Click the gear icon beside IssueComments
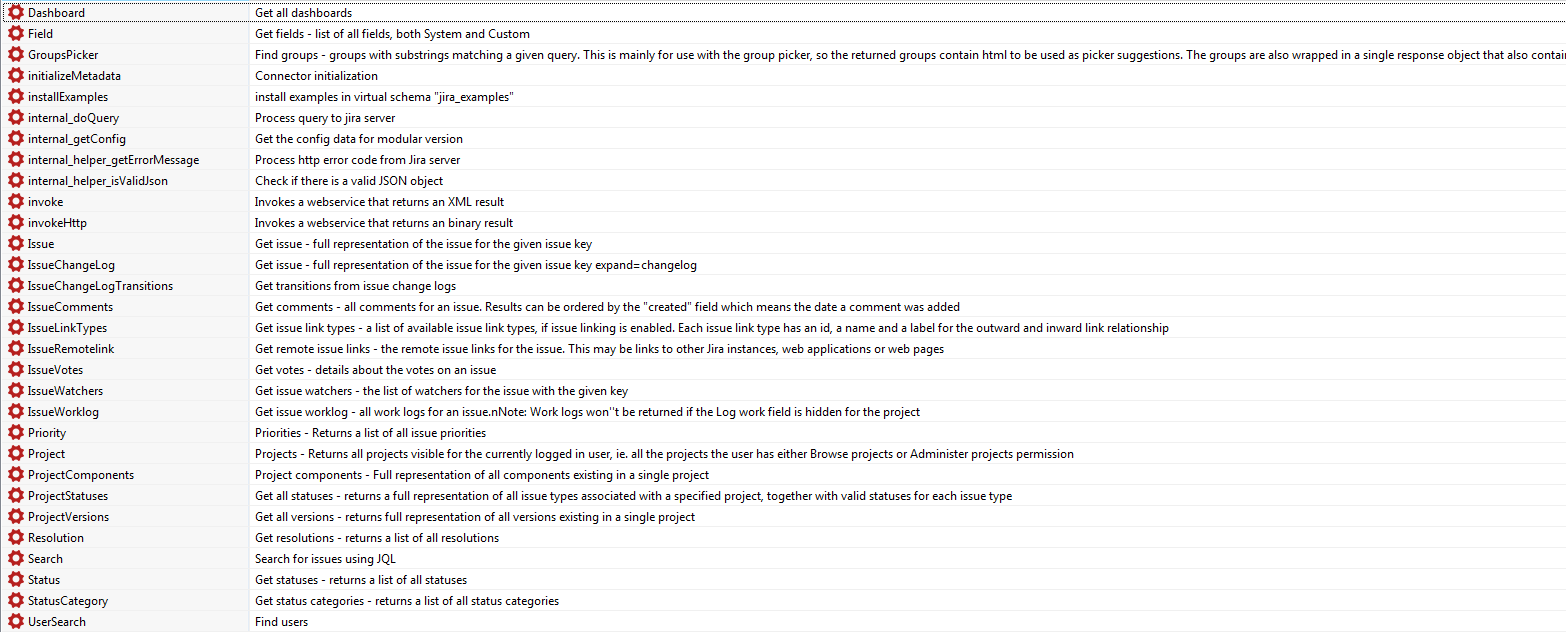1566x632 pixels. coord(16,307)
